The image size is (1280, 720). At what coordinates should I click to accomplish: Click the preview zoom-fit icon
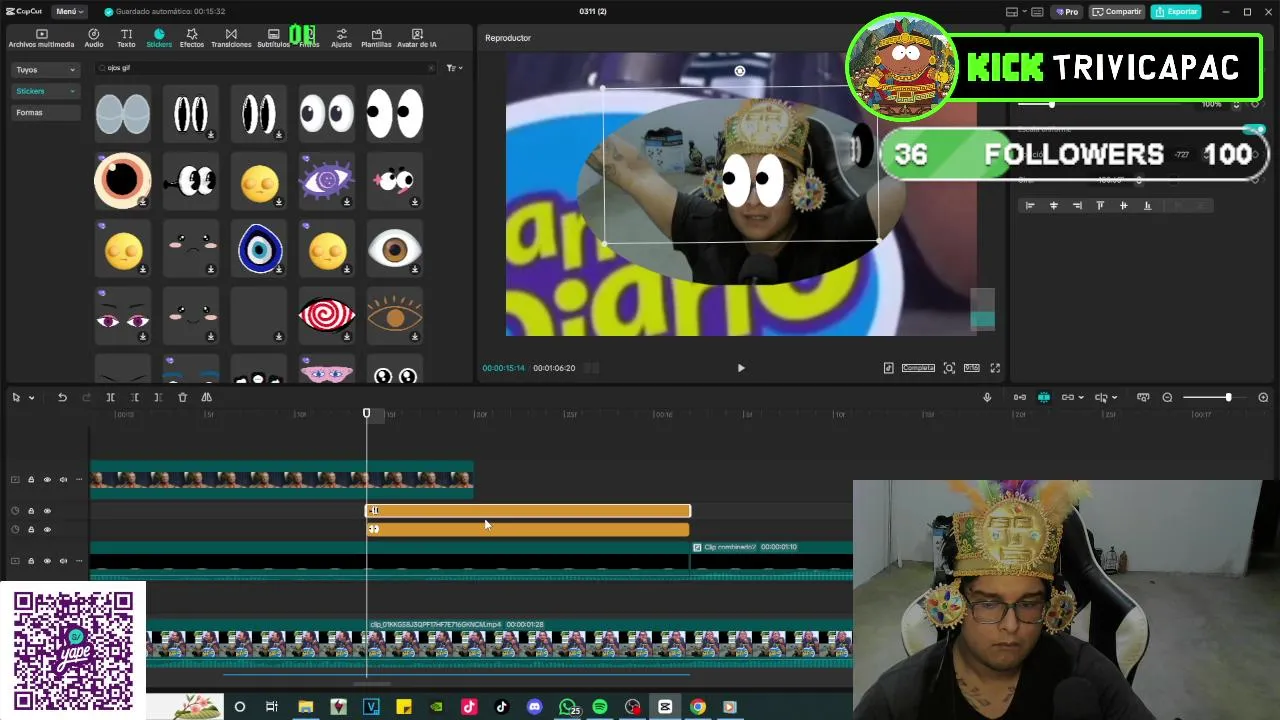pyautogui.click(x=949, y=368)
